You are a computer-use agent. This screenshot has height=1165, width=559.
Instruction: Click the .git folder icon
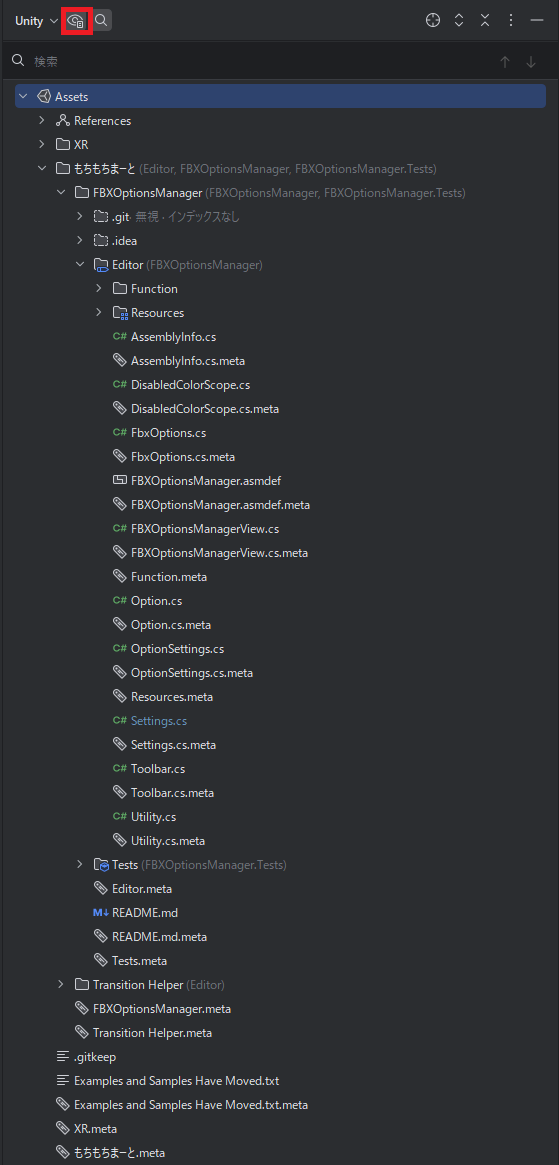101,216
